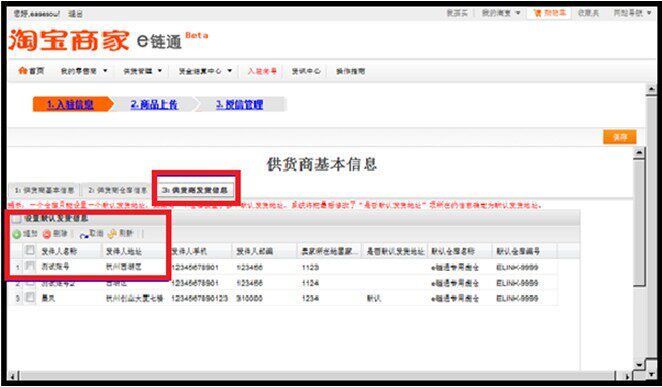Screen dimensions: 662x387
Task: Switch to tab 1: 供货商基本信息
Action: (44, 190)
